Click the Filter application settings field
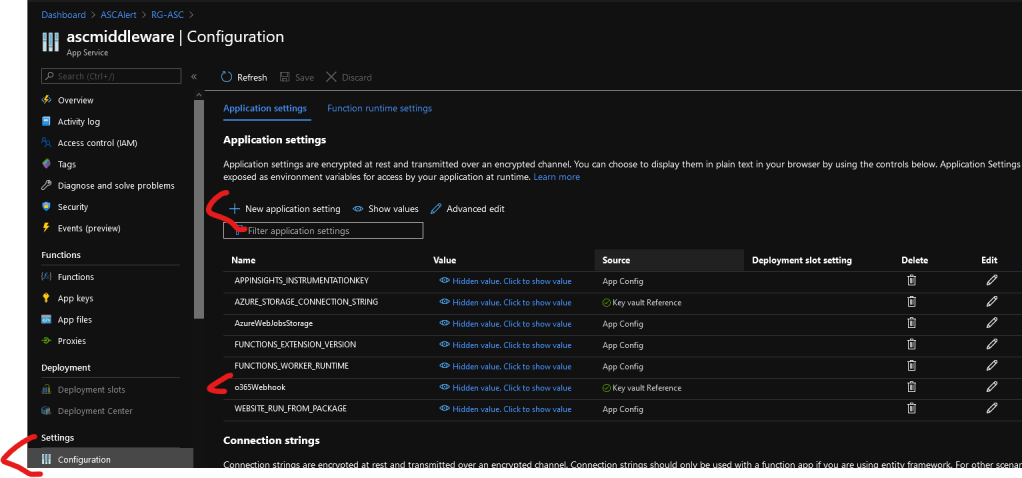 [x=323, y=231]
